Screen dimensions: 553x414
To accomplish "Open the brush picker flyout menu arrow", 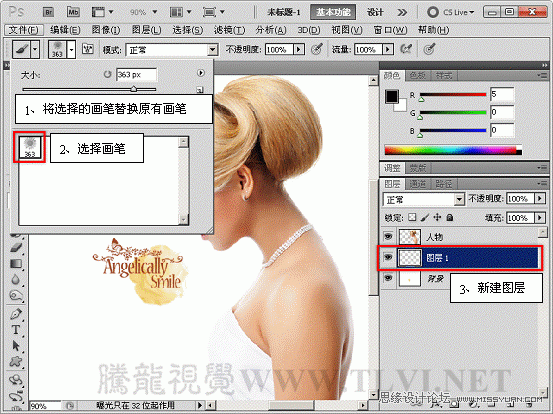I will 201,73.
